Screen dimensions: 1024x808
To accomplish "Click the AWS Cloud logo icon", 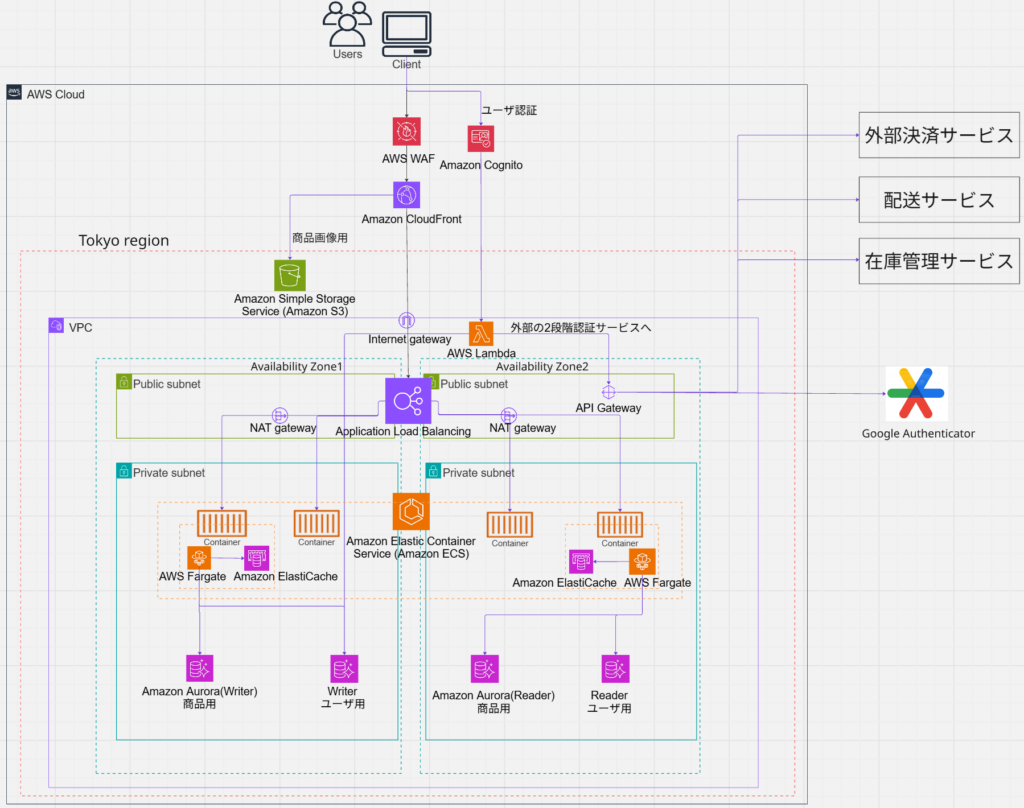I will [x=14, y=92].
